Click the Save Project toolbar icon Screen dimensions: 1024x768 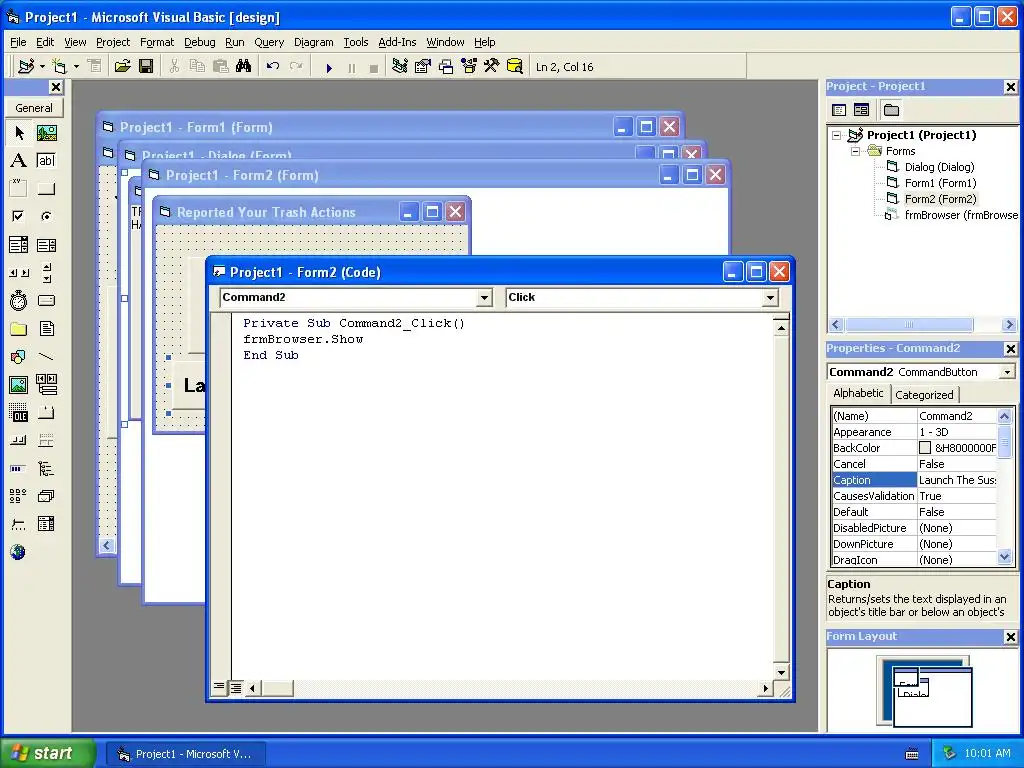(x=146, y=67)
